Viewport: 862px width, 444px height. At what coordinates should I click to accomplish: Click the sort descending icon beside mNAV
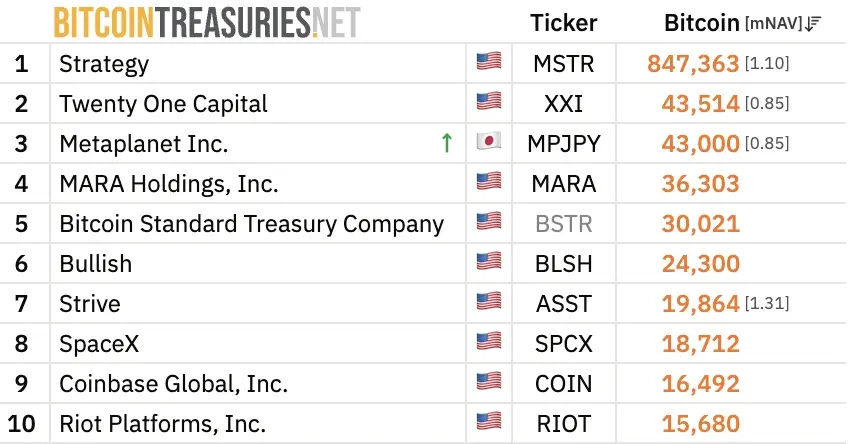pyautogui.click(x=813, y=24)
